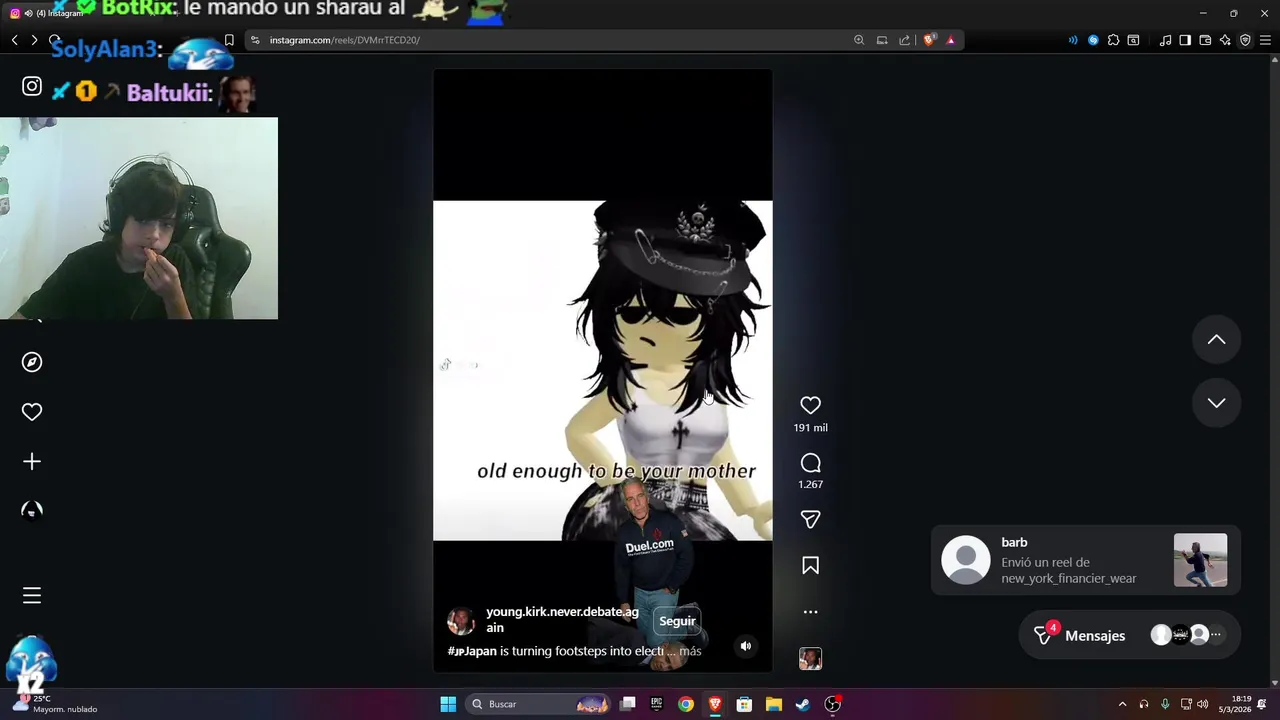This screenshot has height=720, width=1280.
Task: Open the Brave Shields lion icon
Action: click(929, 40)
